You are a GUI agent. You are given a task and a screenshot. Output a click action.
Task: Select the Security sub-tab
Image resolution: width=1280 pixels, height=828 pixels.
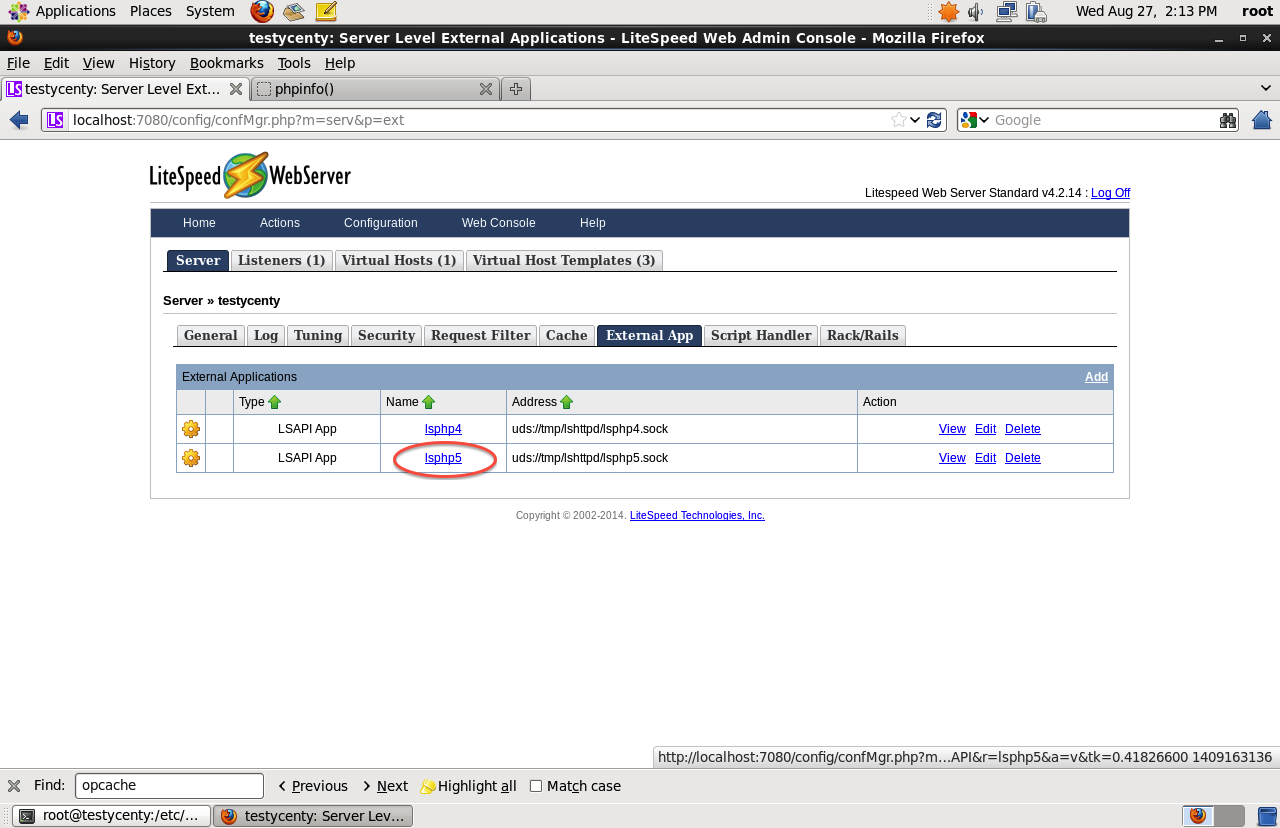(x=386, y=335)
